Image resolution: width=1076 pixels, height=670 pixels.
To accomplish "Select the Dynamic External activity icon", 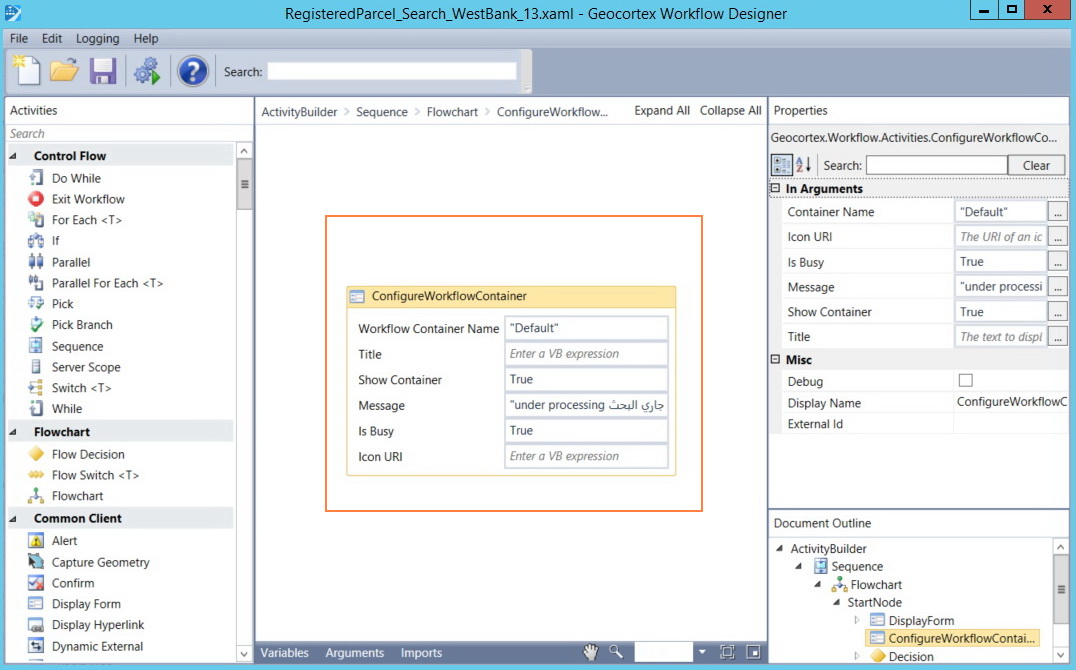I will [36, 645].
